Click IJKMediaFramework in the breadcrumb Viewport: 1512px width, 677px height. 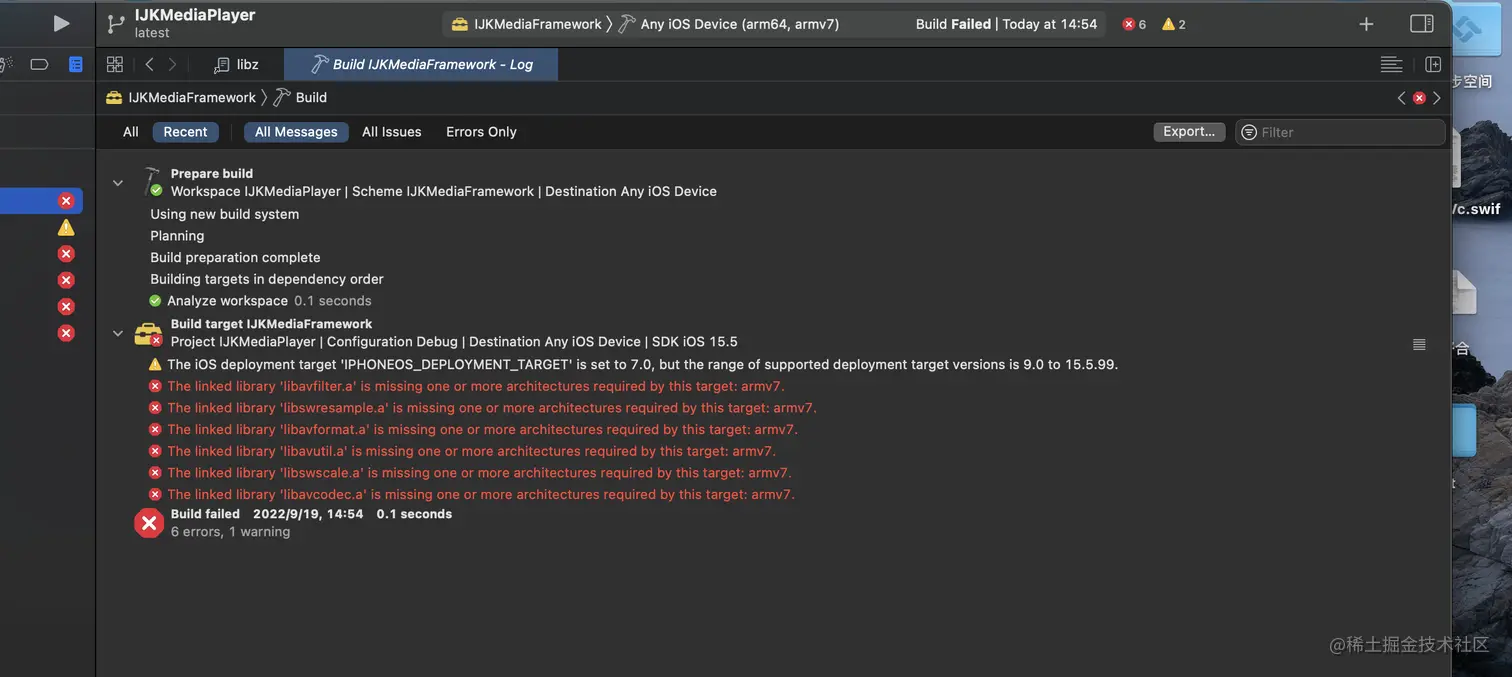181,97
